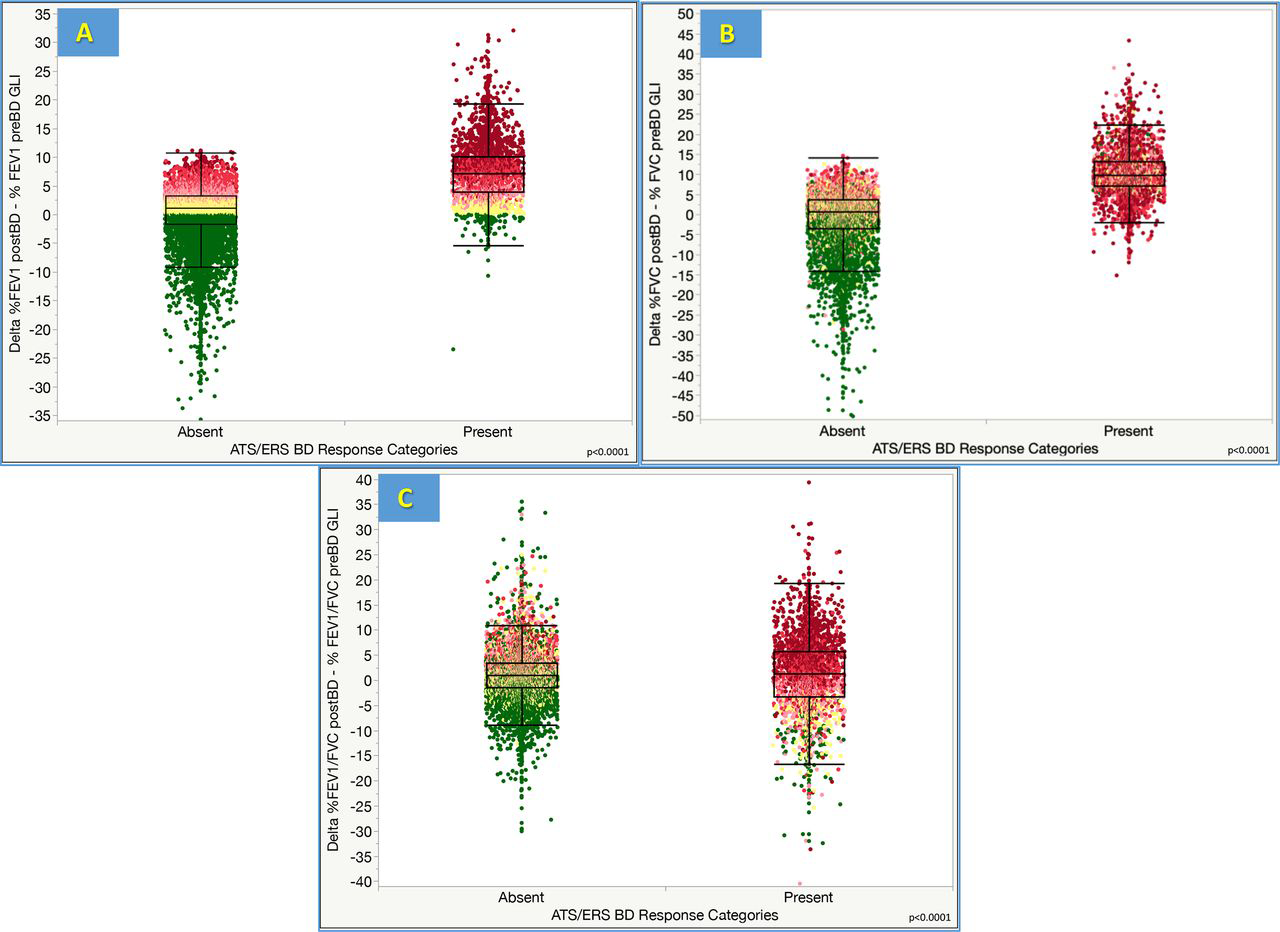The image size is (1280, 932).
Task: Select the 'Present' category label in panel C
Action: (808, 897)
